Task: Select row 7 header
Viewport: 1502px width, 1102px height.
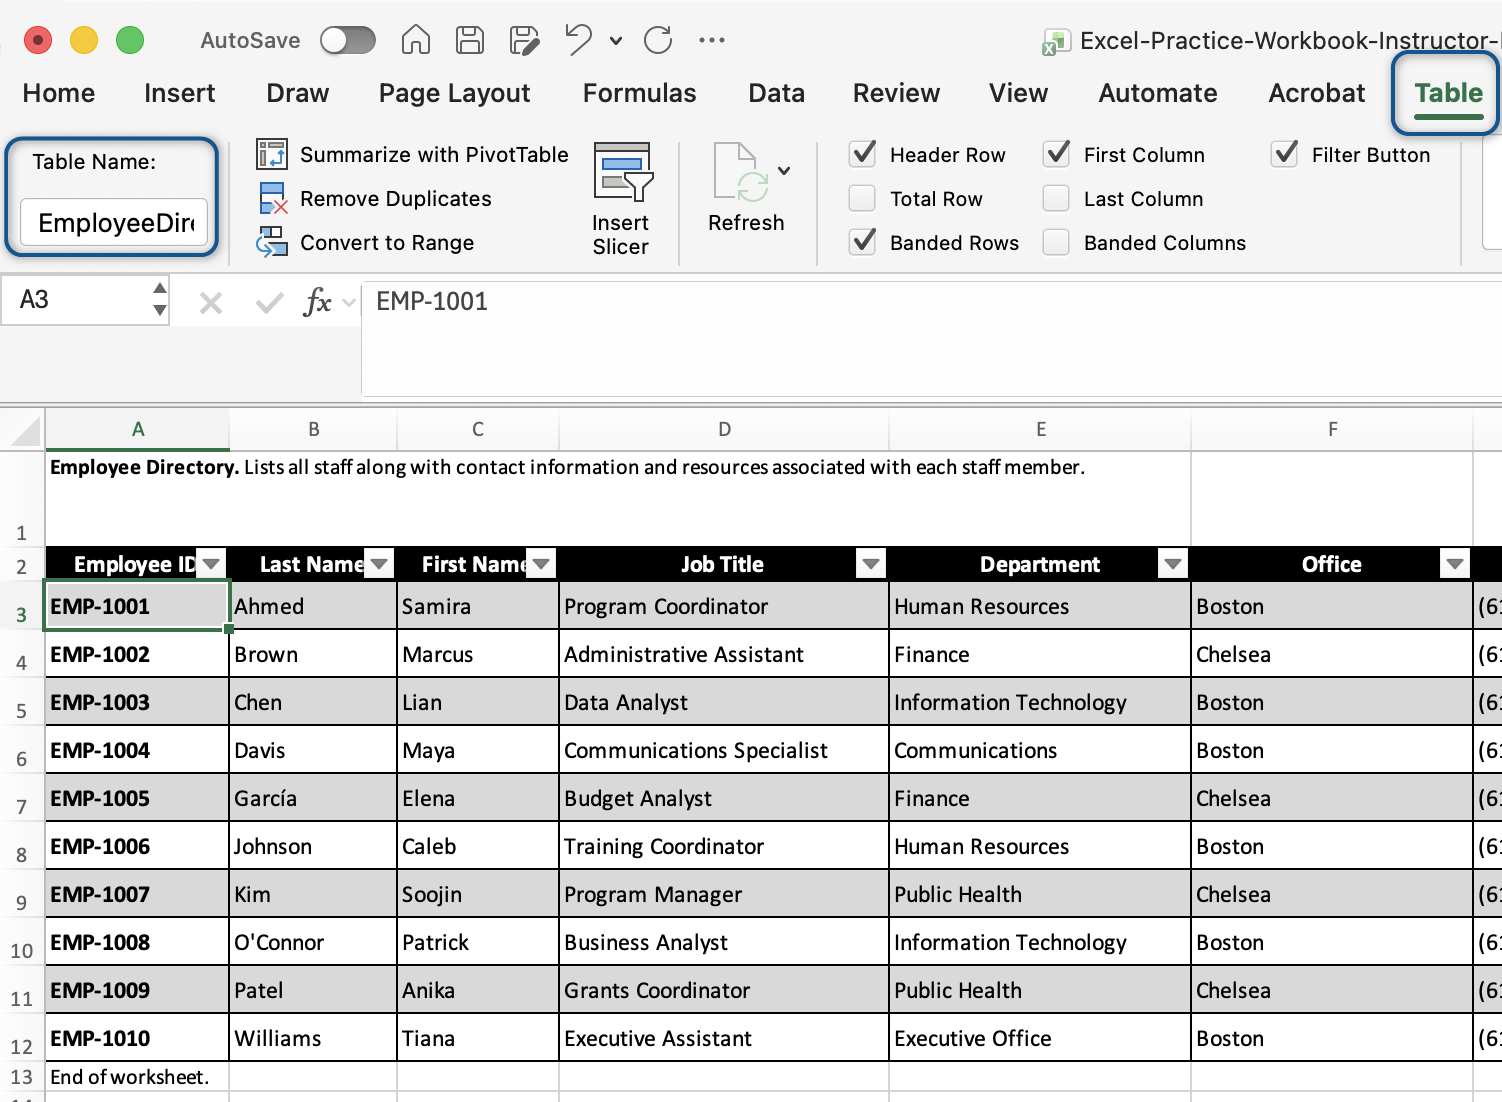Action: (22, 798)
